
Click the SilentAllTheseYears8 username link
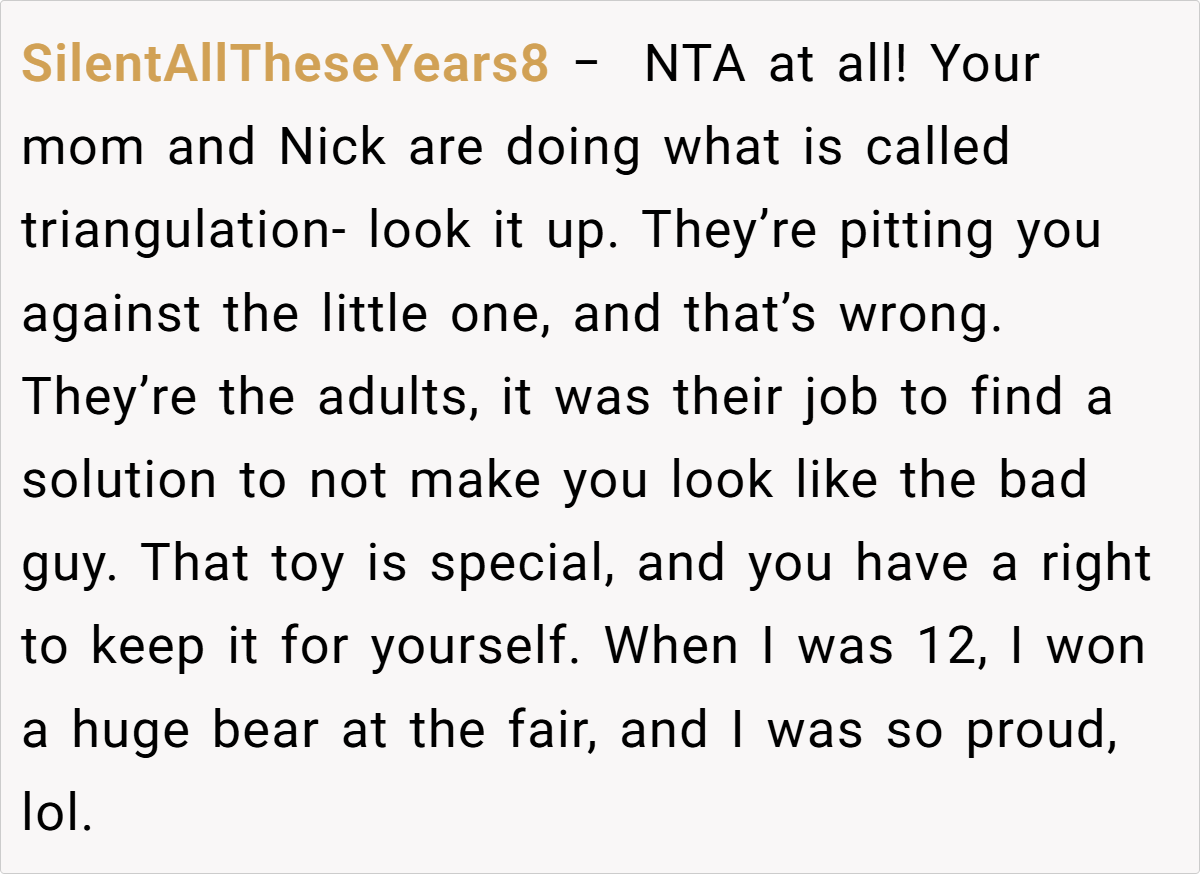[x=285, y=66]
